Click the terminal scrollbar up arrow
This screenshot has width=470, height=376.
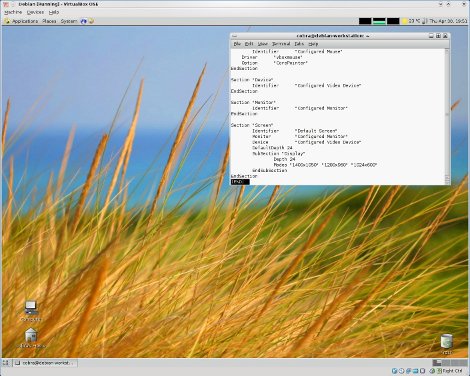click(x=447, y=51)
